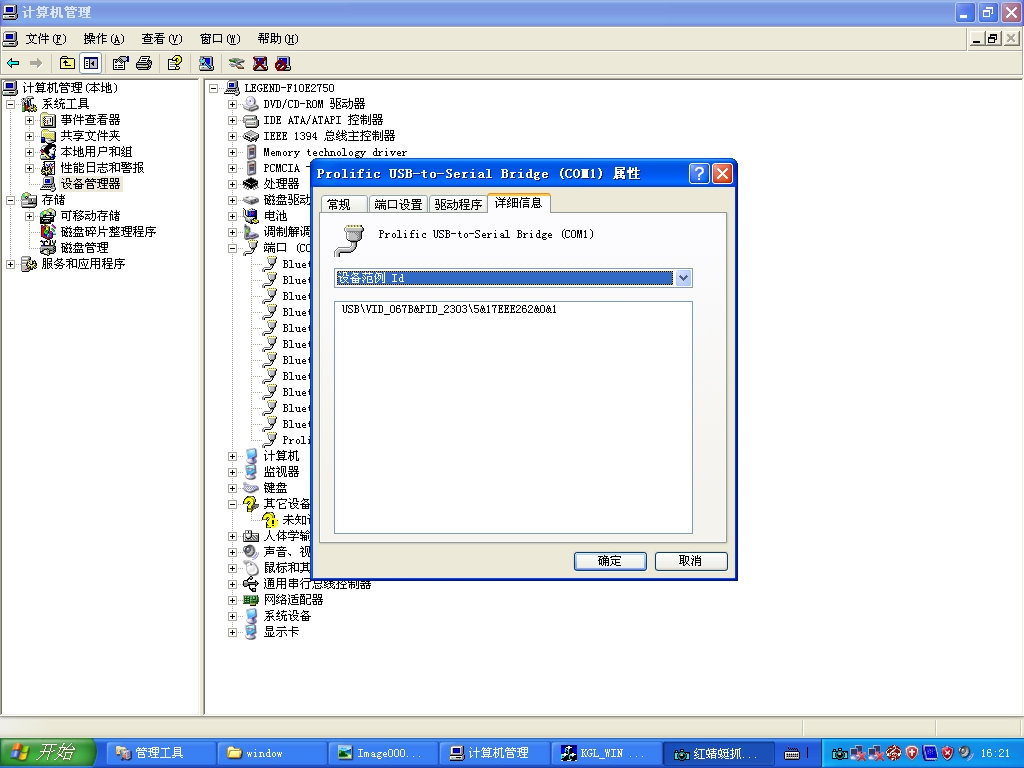Collapse the 系统工具 tree node
The width and height of the screenshot is (1024, 768).
click(10, 104)
